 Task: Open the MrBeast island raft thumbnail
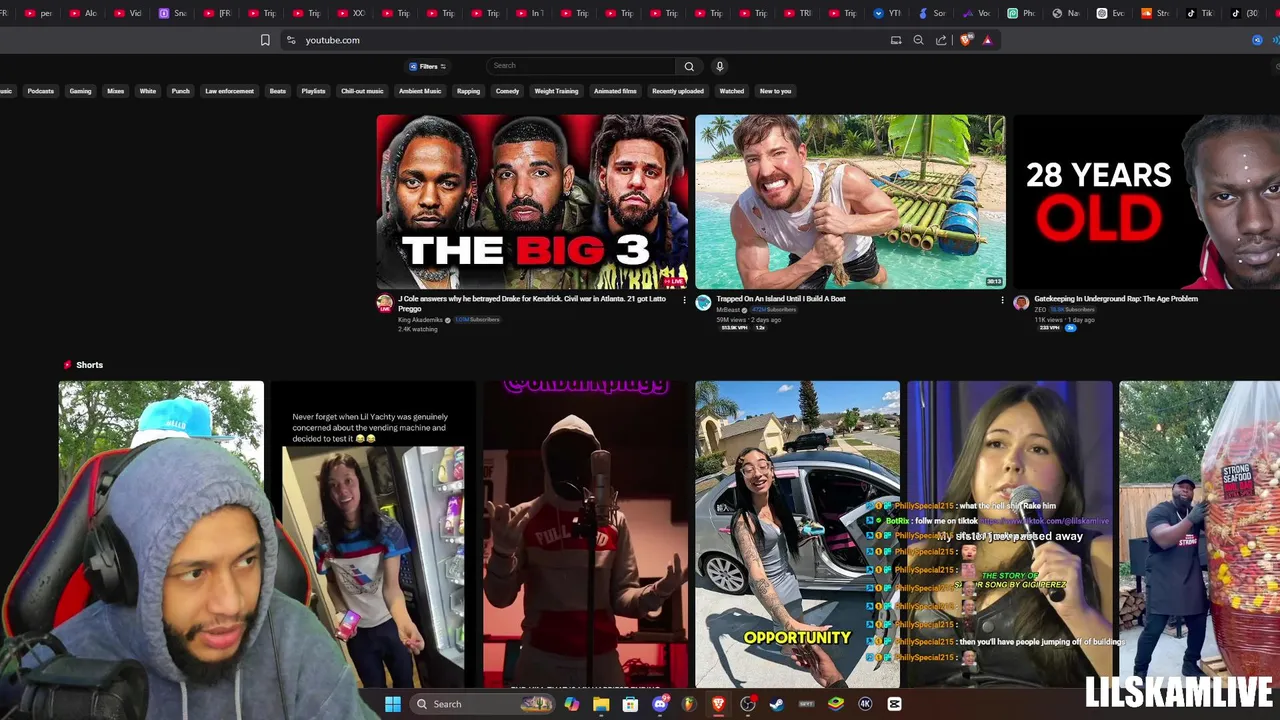[850, 202]
